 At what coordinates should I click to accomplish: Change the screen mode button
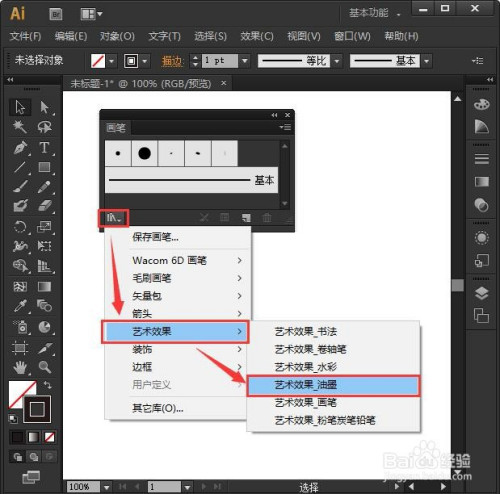coord(31,477)
